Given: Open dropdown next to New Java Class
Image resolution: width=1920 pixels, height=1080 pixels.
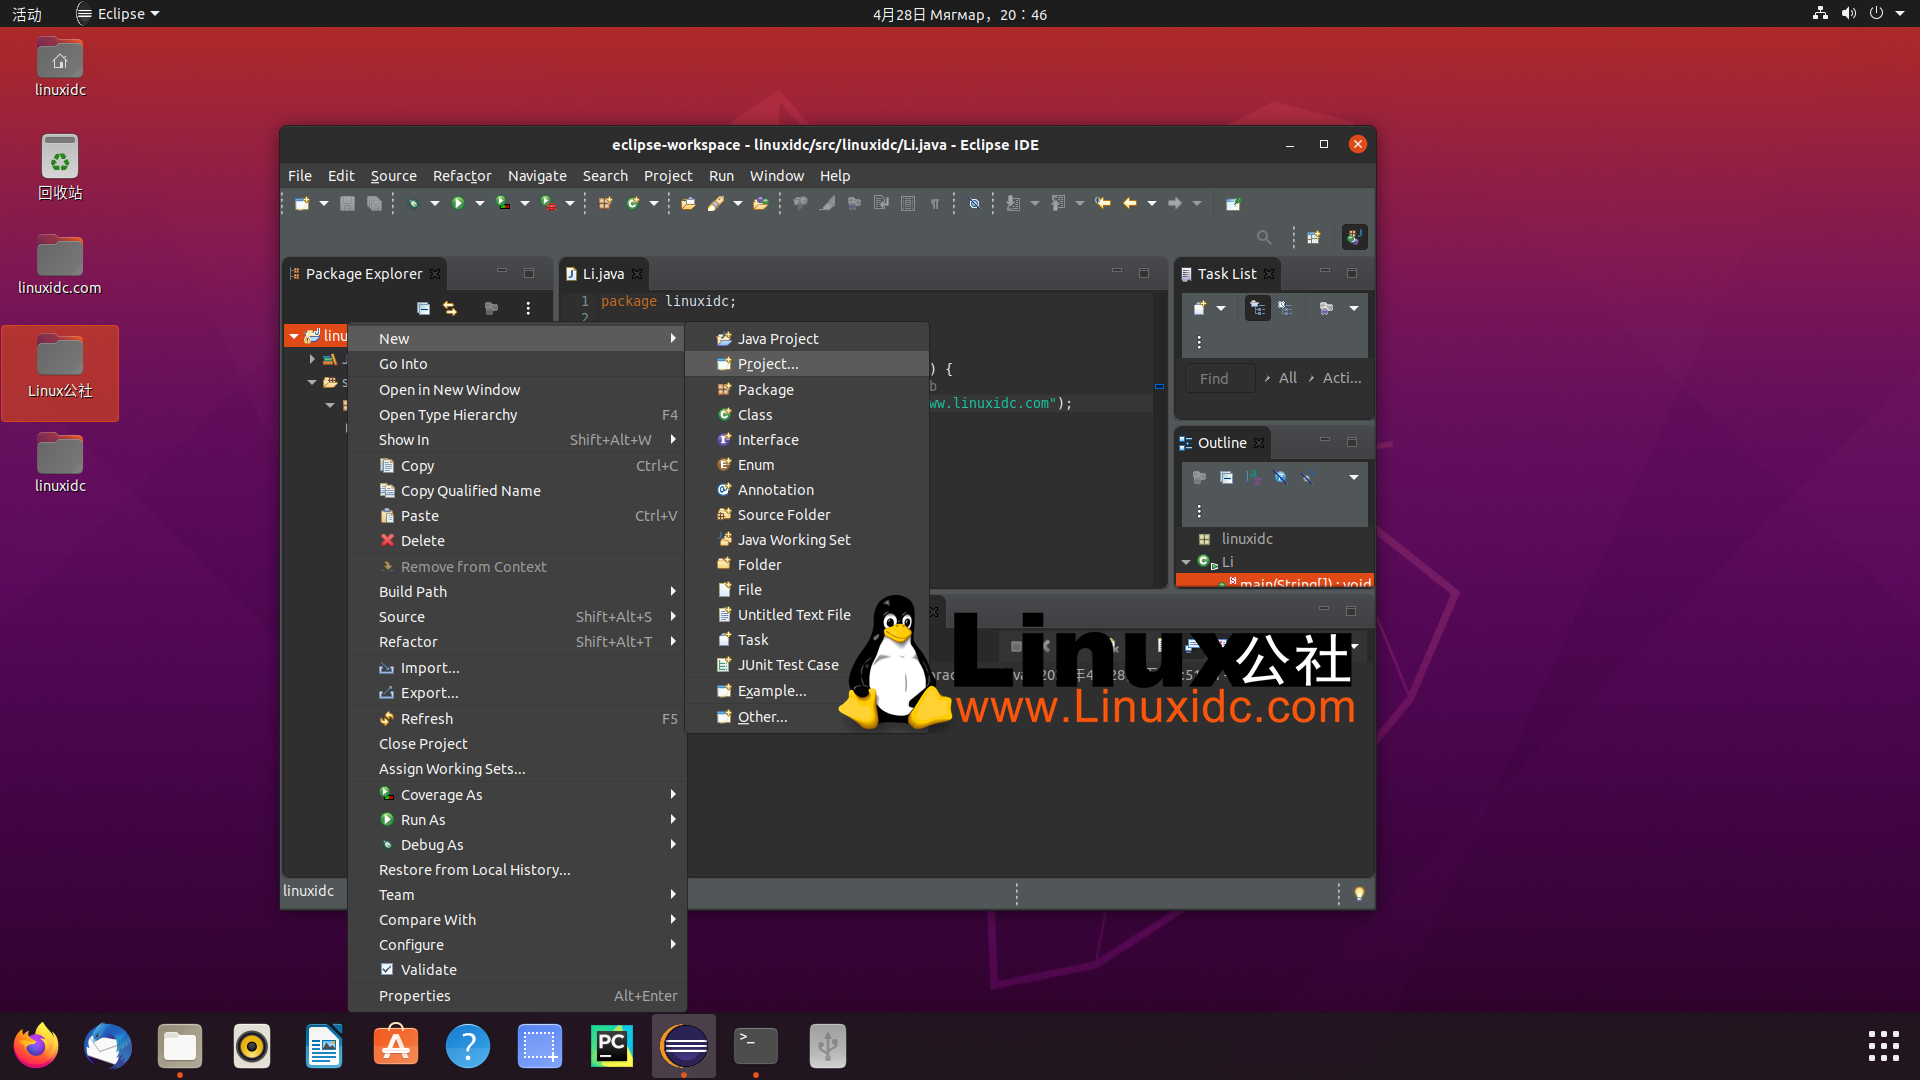Looking at the screenshot, I should [x=654, y=204].
